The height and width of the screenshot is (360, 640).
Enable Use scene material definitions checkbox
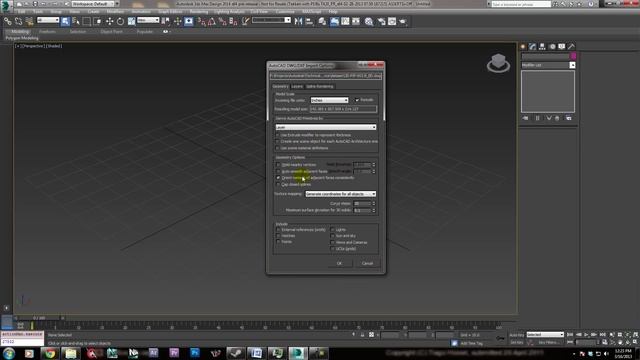point(278,148)
